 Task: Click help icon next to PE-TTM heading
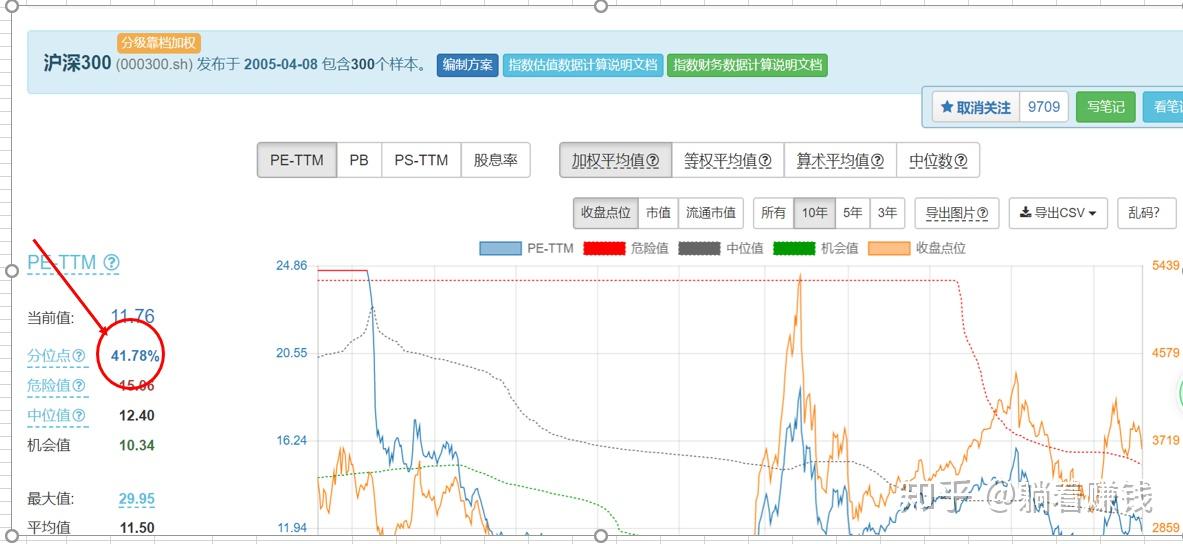(x=111, y=263)
